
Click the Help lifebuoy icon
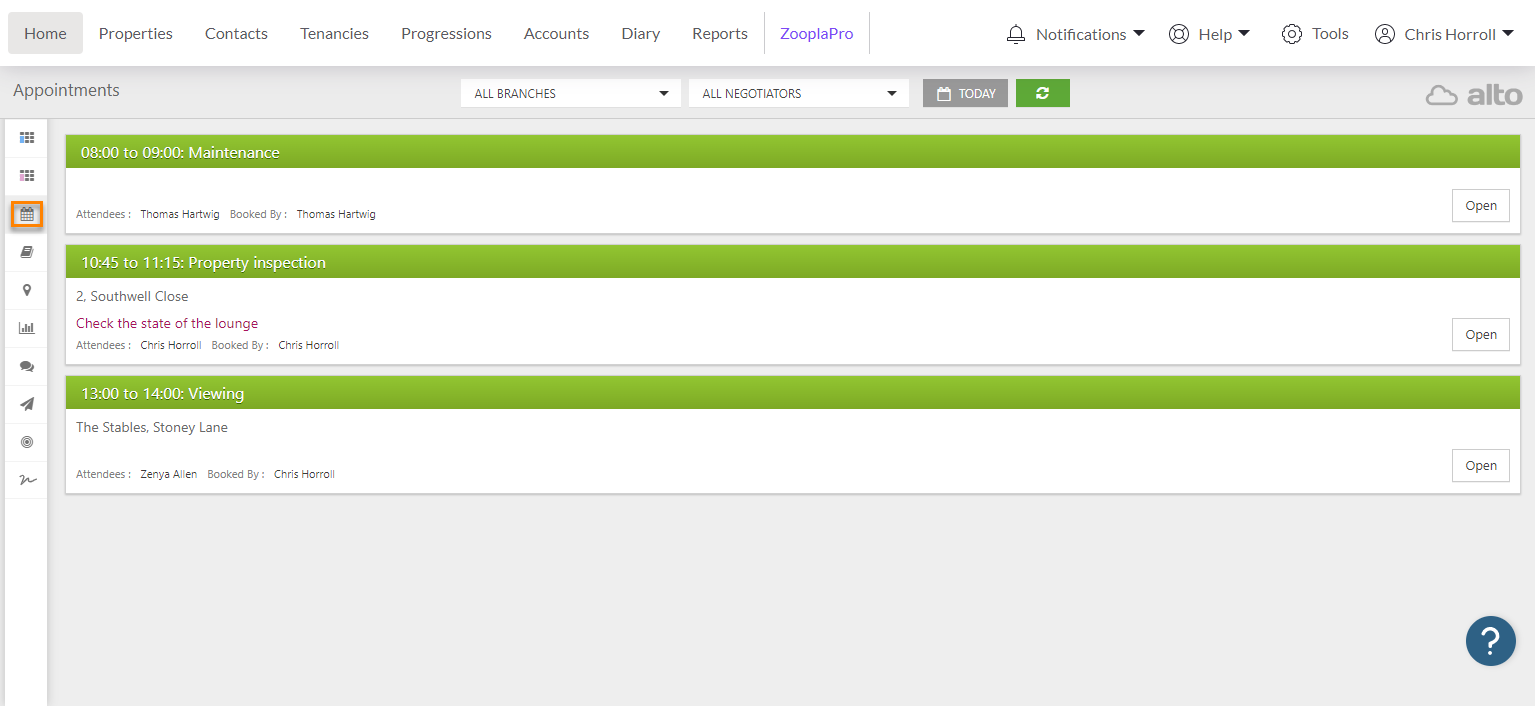point(1179,34)
